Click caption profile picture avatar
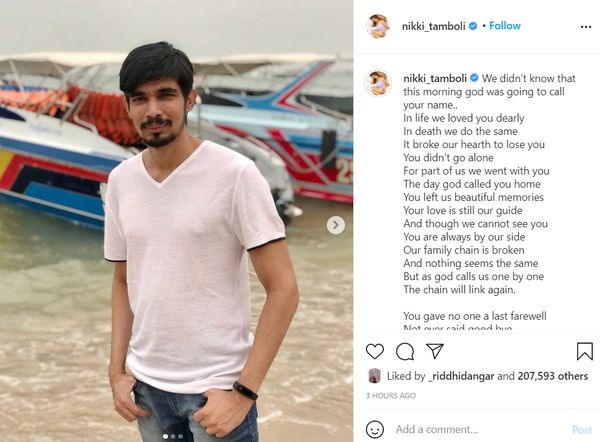The height and width of the screenshot is (442, 600). click(378, 83)
